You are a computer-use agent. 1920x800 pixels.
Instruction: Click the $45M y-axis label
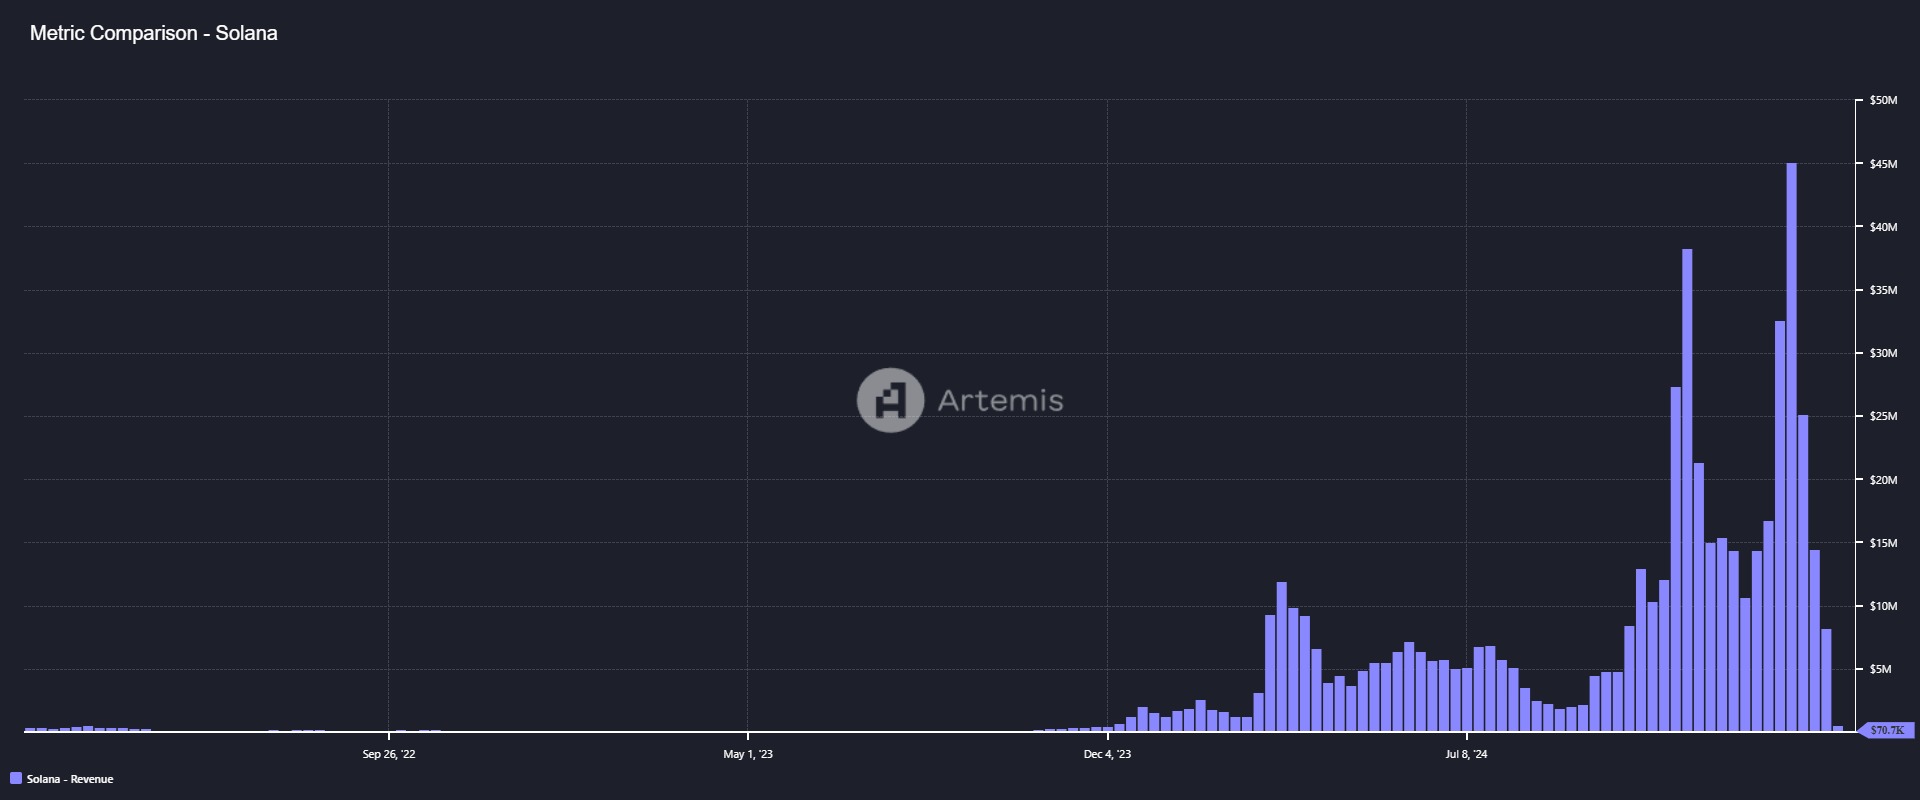click(1883, 164)
